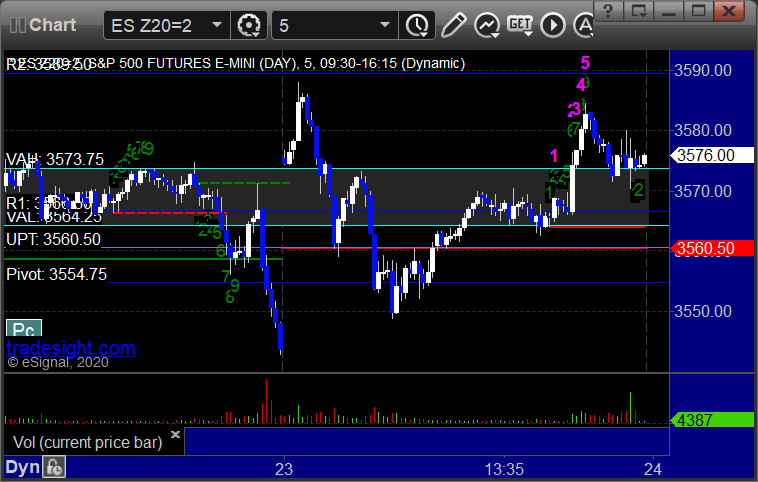This screenshot has width=758, height=482.
Task: Select the red 3560.50 price marker
Action: tap(712, 248)
